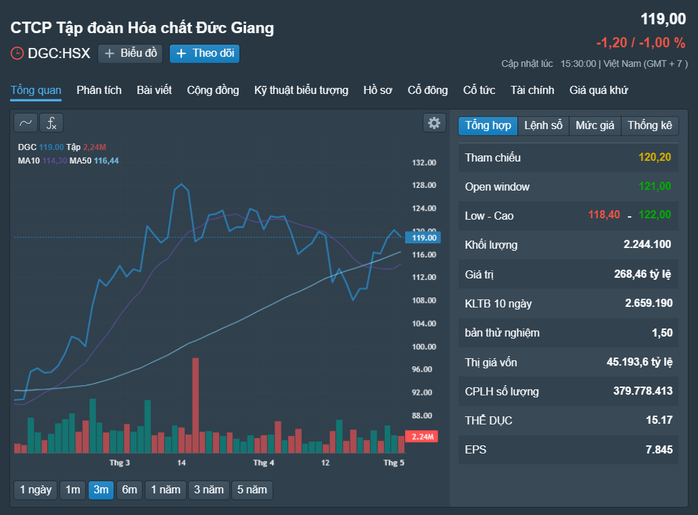Screen dimensions: 698x515
Task: Click the DGC:HSX ticker text
Action: (59, 53)
